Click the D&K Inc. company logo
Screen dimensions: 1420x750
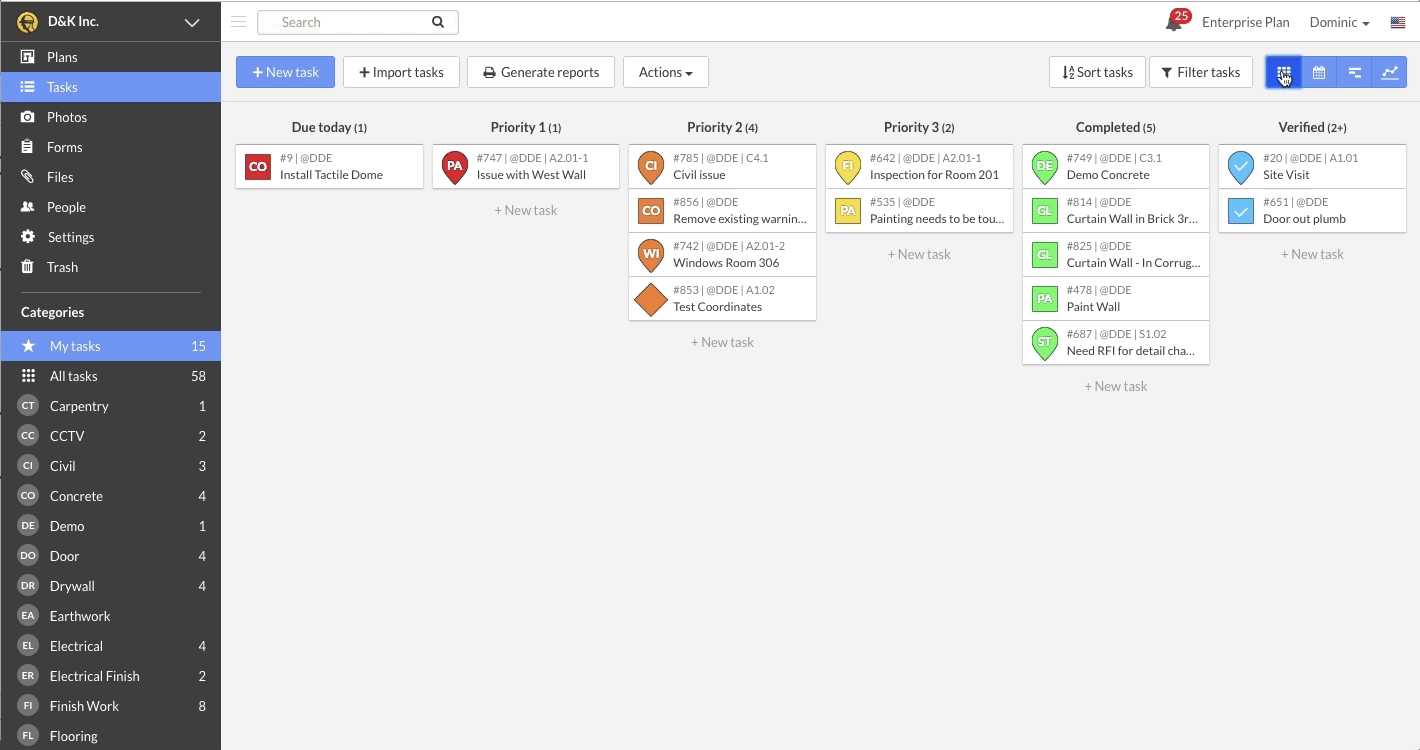tap(28, 22)
